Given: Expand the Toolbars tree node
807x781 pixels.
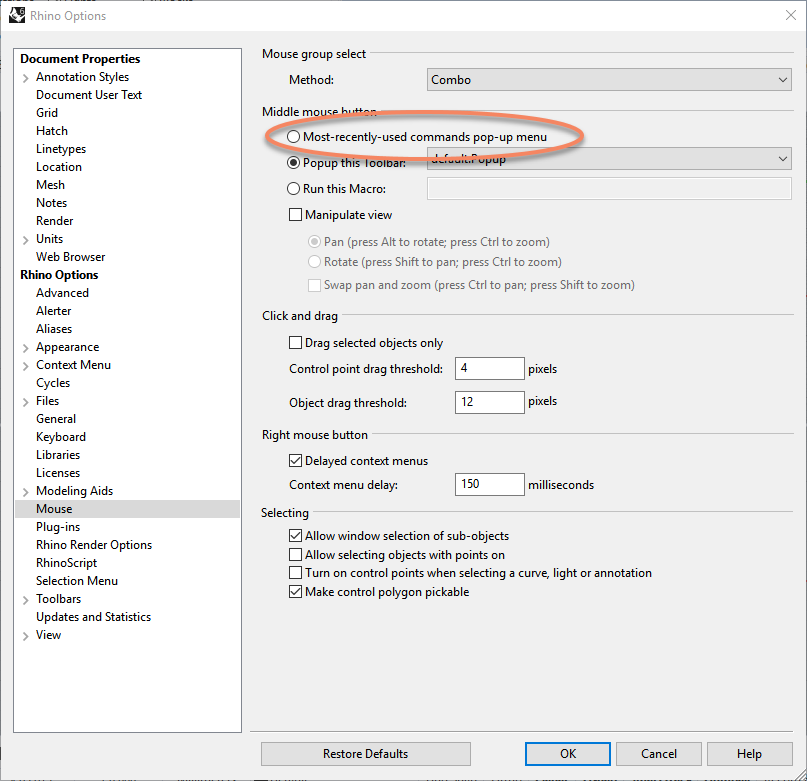Looking at the screenshot, I should (x=25, y=600).
